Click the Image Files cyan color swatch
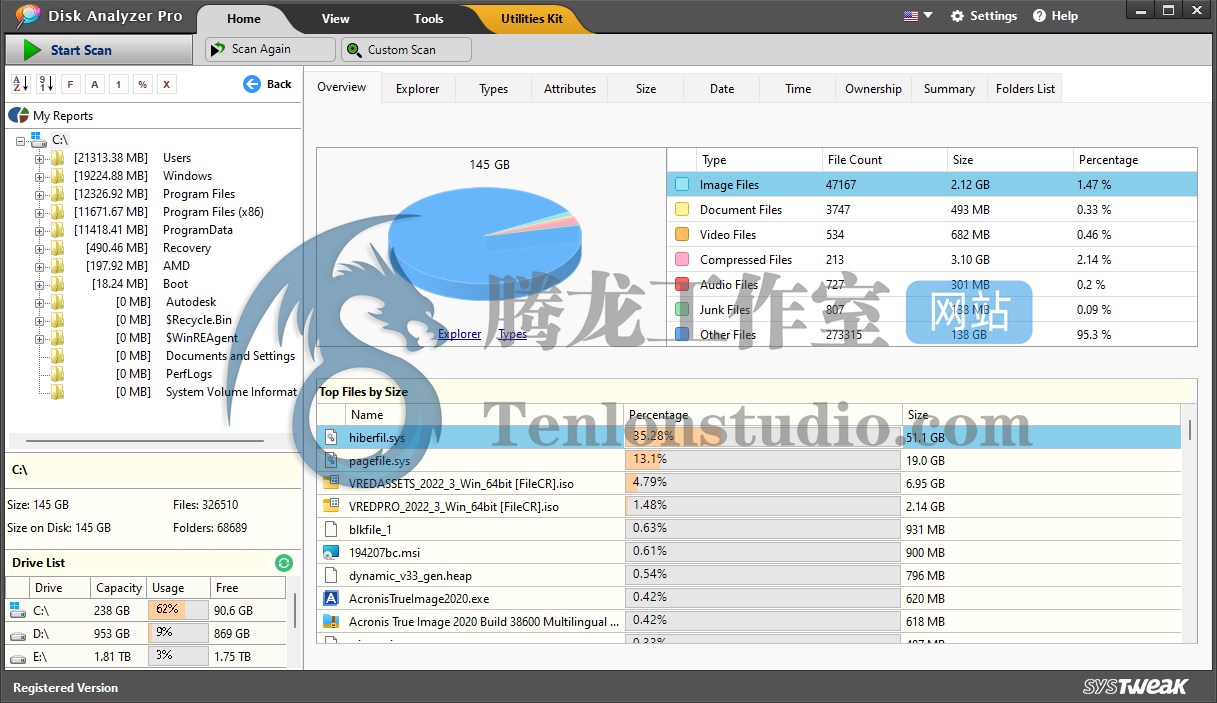 tap(682, 185)
